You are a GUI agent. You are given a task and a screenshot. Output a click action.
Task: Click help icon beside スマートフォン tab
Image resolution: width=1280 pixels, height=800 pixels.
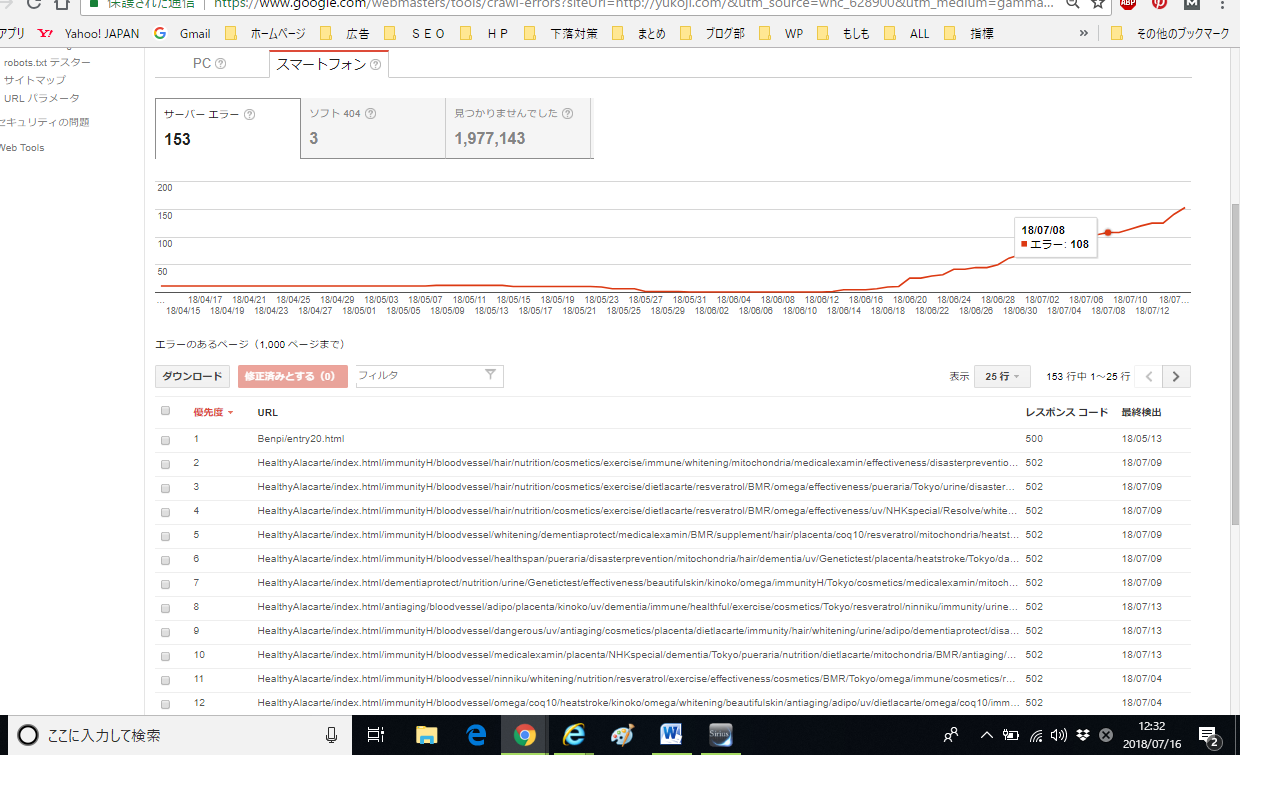click(375, 64)
